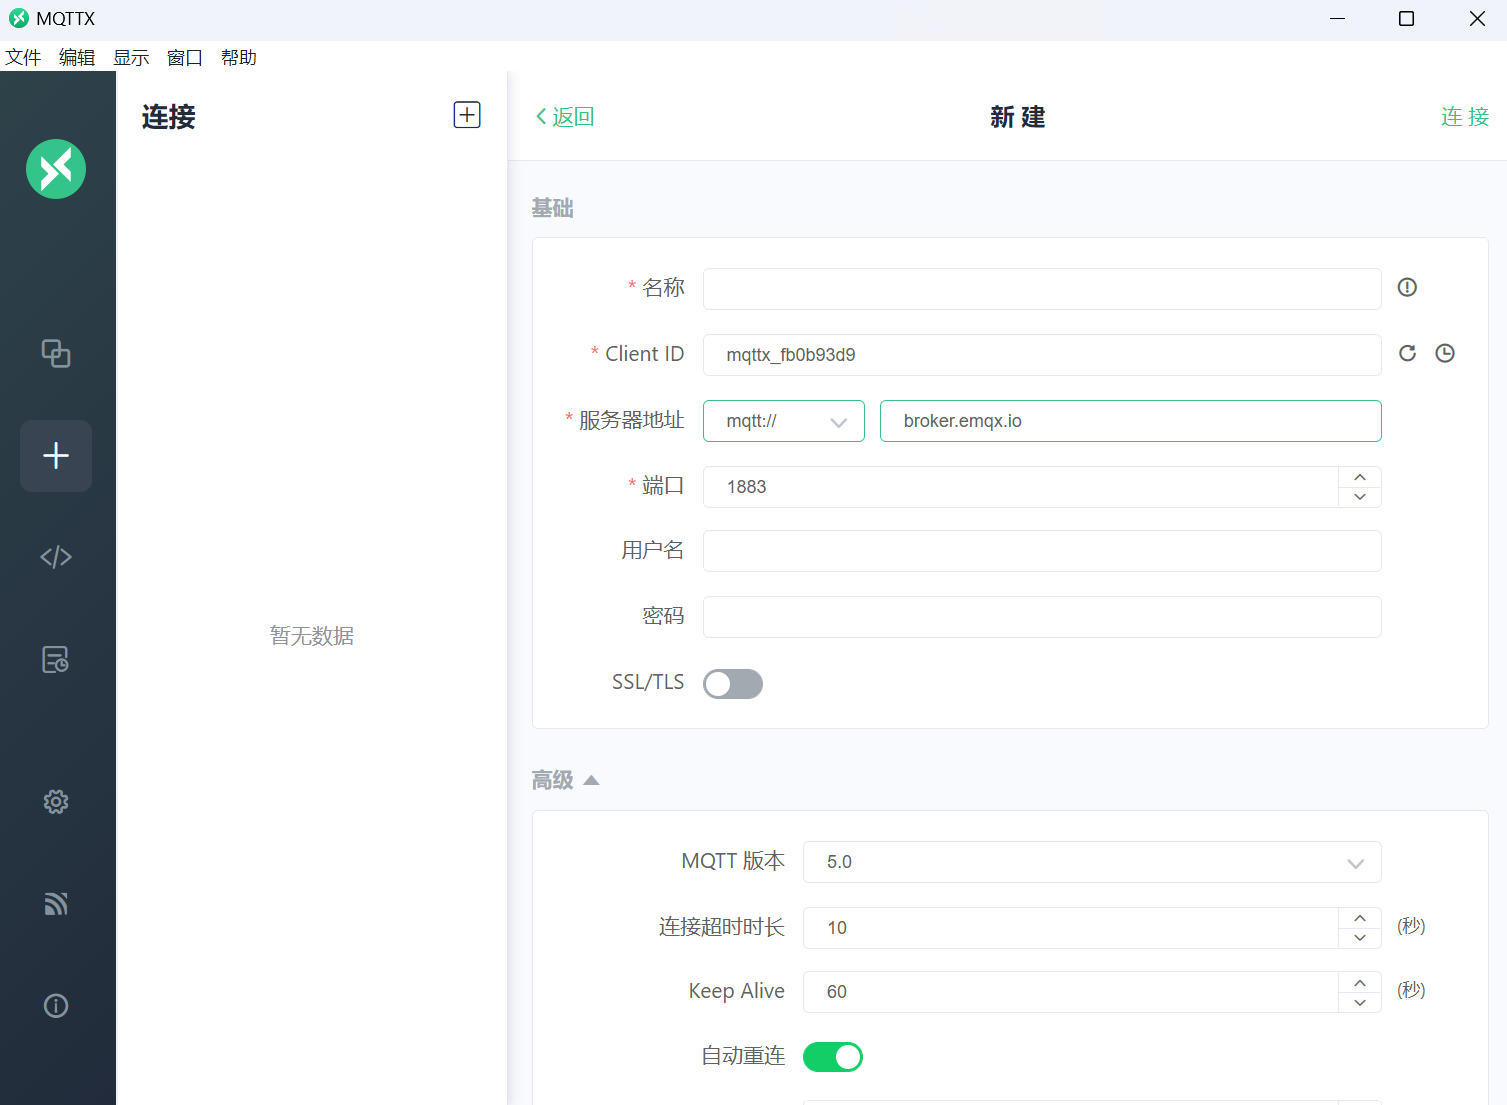This screenshot has width=1507, height=1105.
Task: Collapse the 高级 section
Action: pyautogui.click(x=566, y=780)
